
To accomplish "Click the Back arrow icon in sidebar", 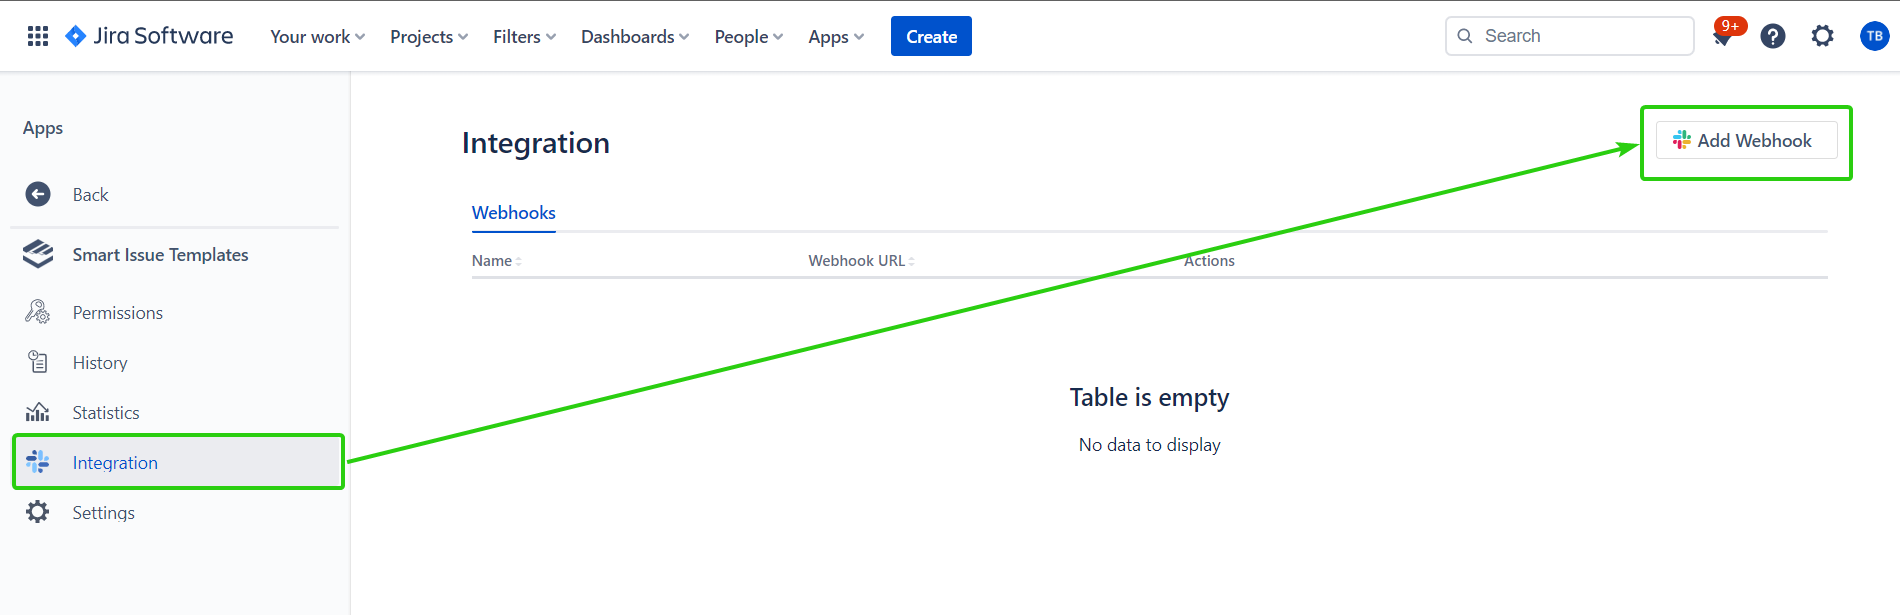I will pos(38,195).
